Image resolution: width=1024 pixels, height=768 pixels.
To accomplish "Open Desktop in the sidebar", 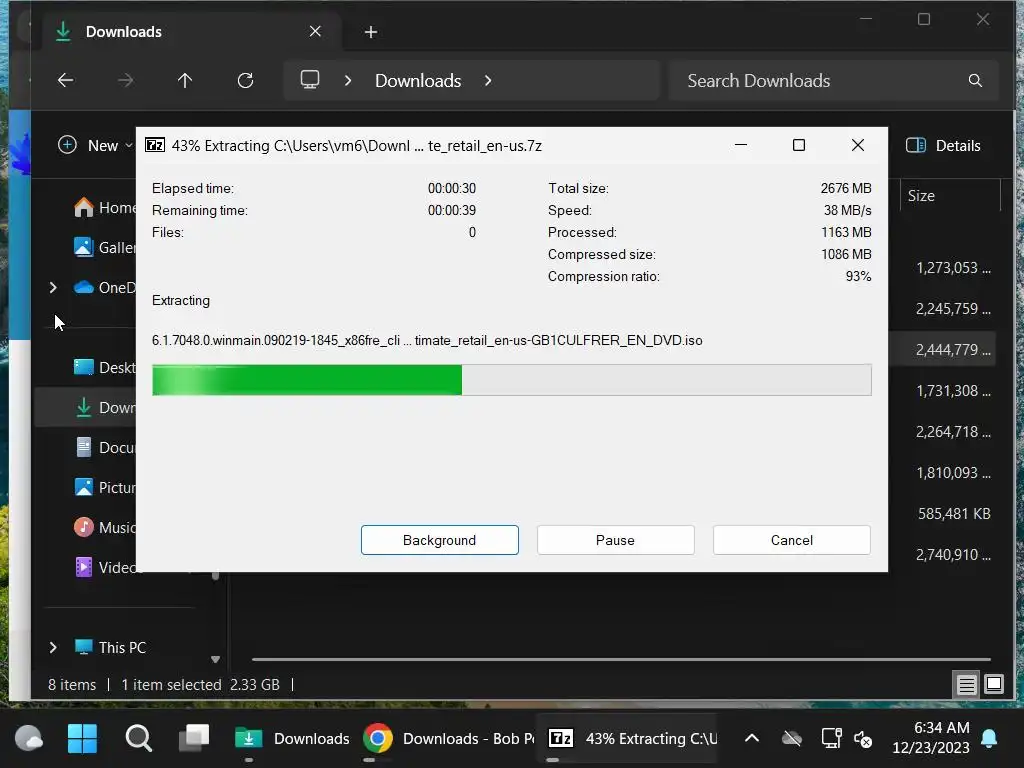I will click(104, 367).
